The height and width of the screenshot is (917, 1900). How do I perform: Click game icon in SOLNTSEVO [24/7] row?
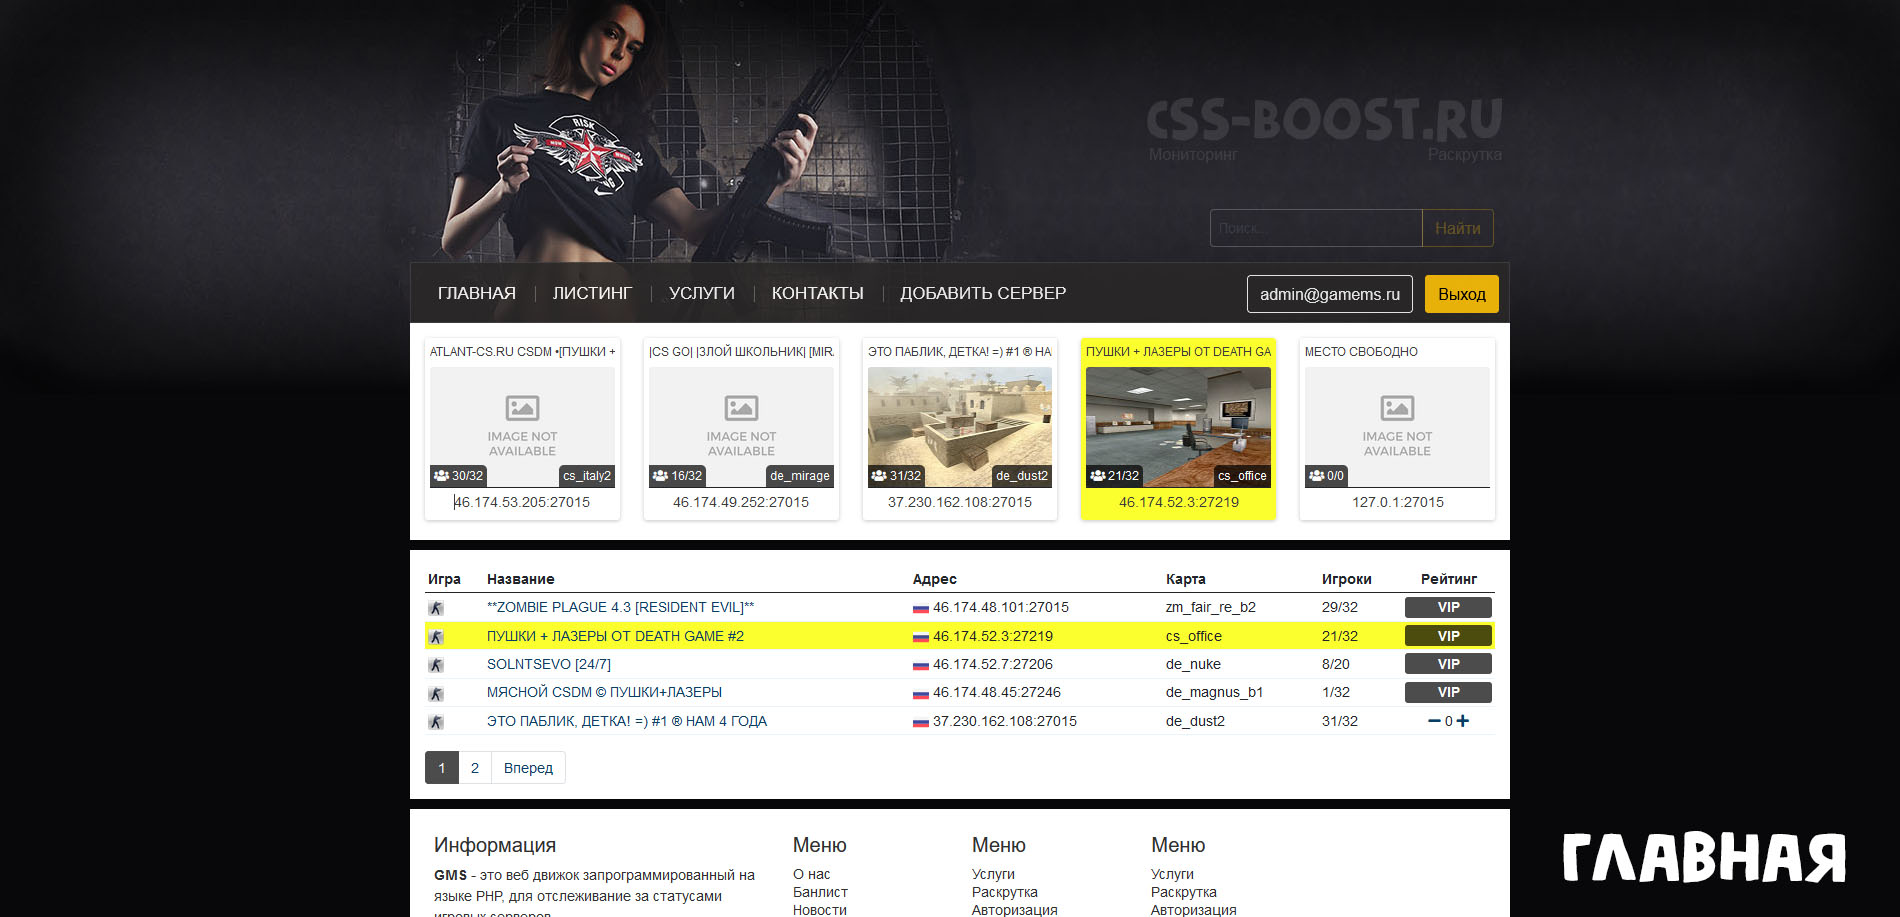(x=436, y=665)
